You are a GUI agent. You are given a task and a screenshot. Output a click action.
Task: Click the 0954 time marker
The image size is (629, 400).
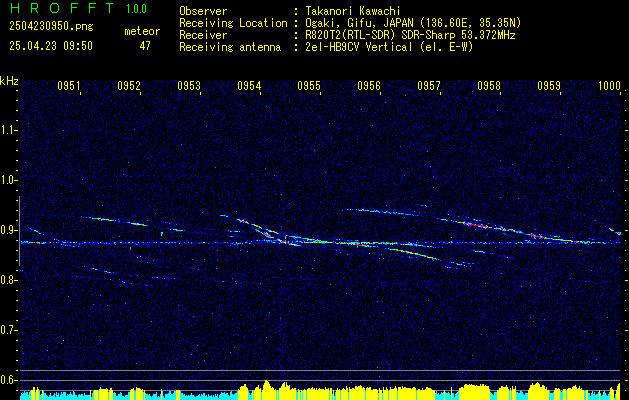click(x=249, y=85)
